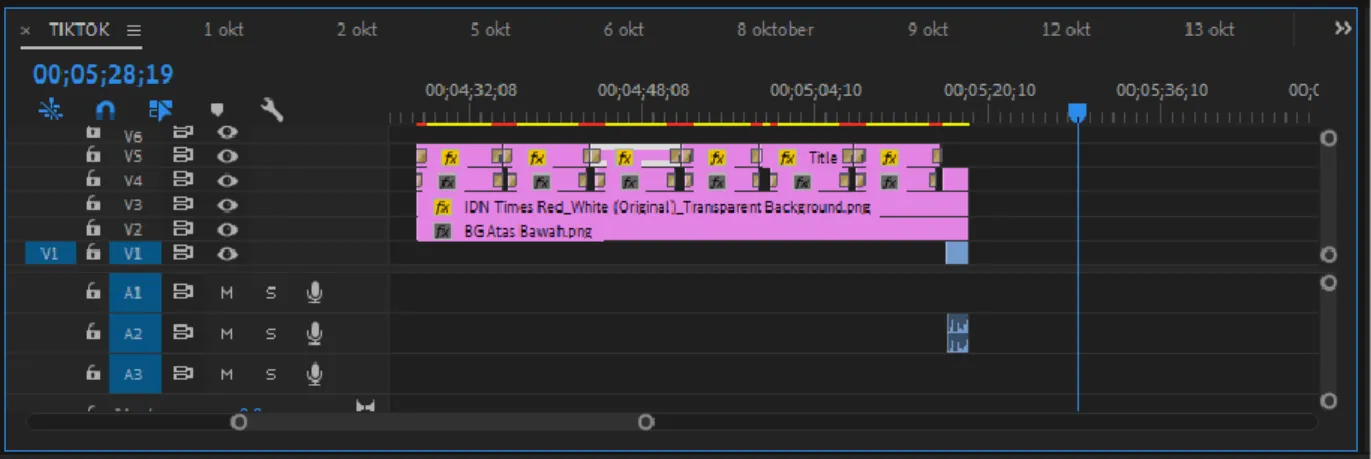This screenshot has height=459, width=1371.
Task: Solo audio track A3
Action: pyautogui.click(x=271, y=374)
